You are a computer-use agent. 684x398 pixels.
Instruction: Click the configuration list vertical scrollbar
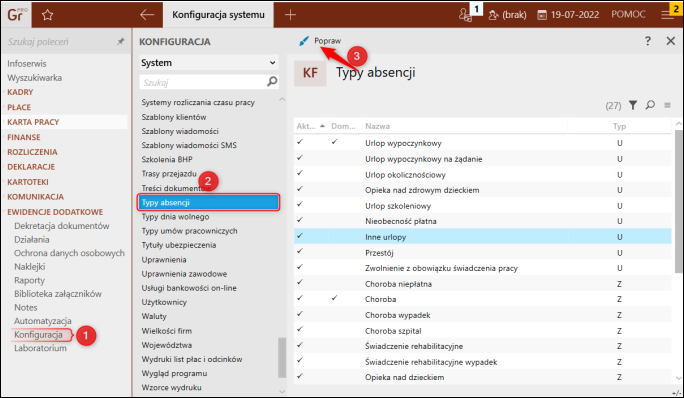point(282,357)
